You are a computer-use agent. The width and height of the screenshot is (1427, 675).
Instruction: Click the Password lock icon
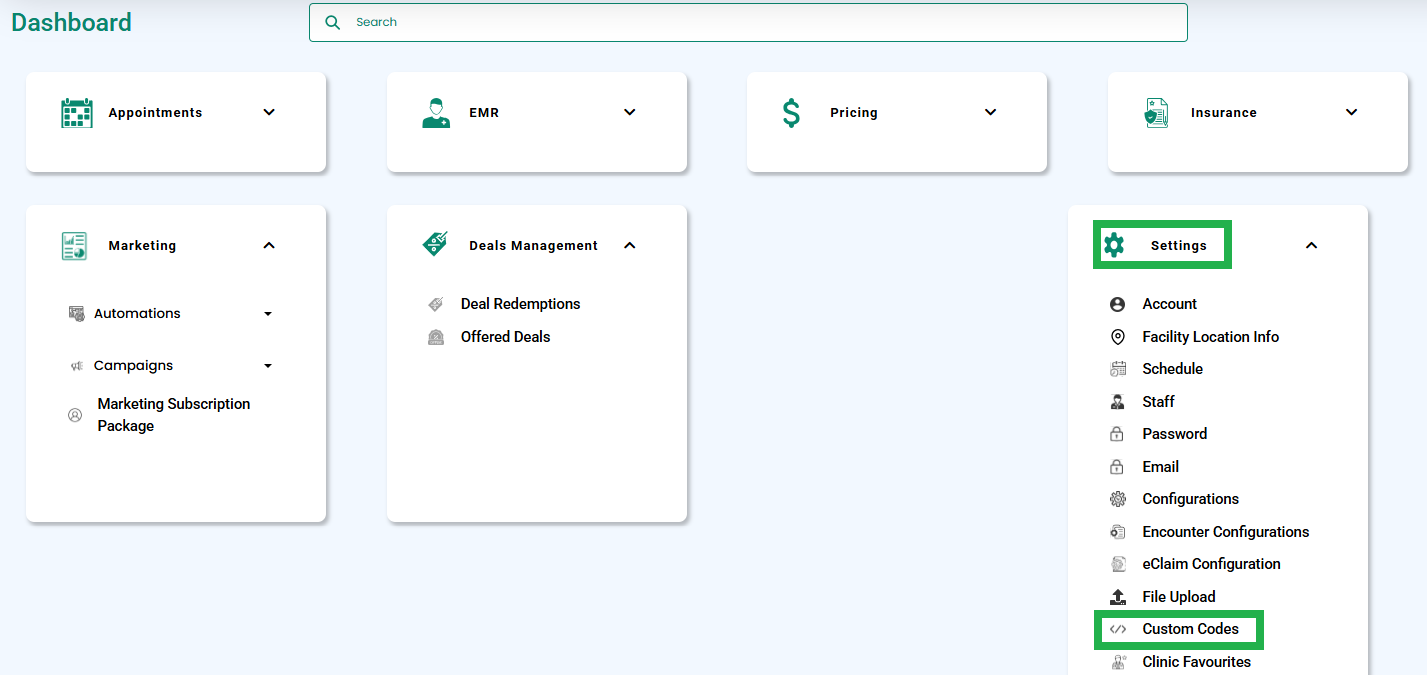click(x=1118, y=434)
